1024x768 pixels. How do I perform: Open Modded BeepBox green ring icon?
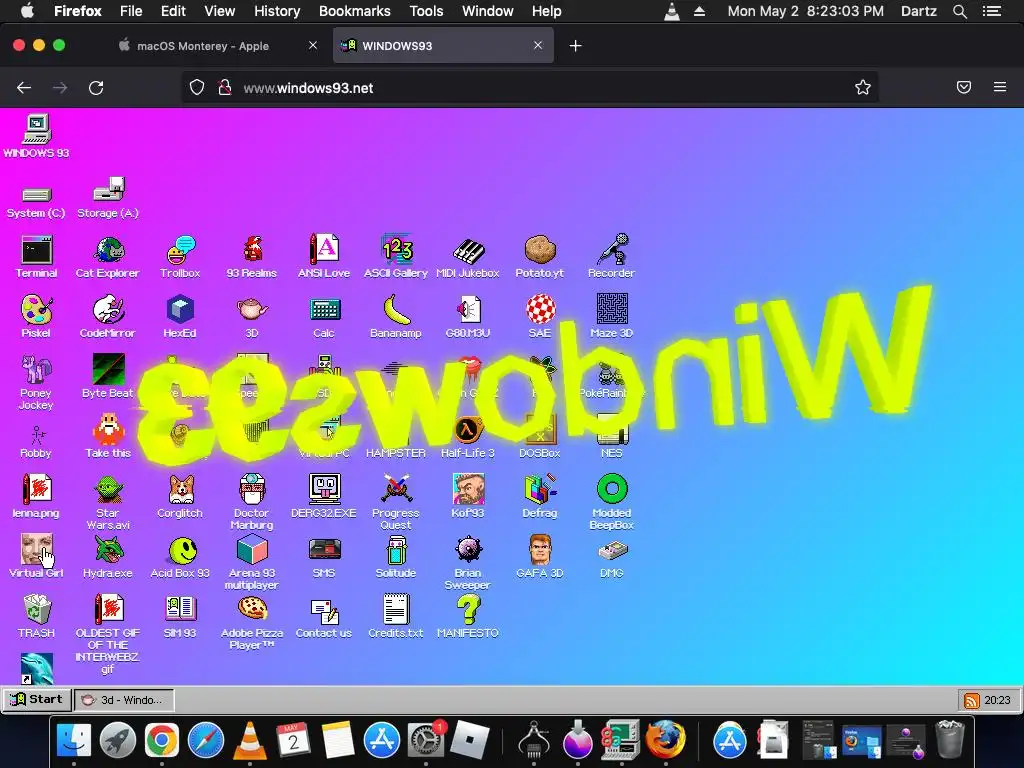point(612,502)
